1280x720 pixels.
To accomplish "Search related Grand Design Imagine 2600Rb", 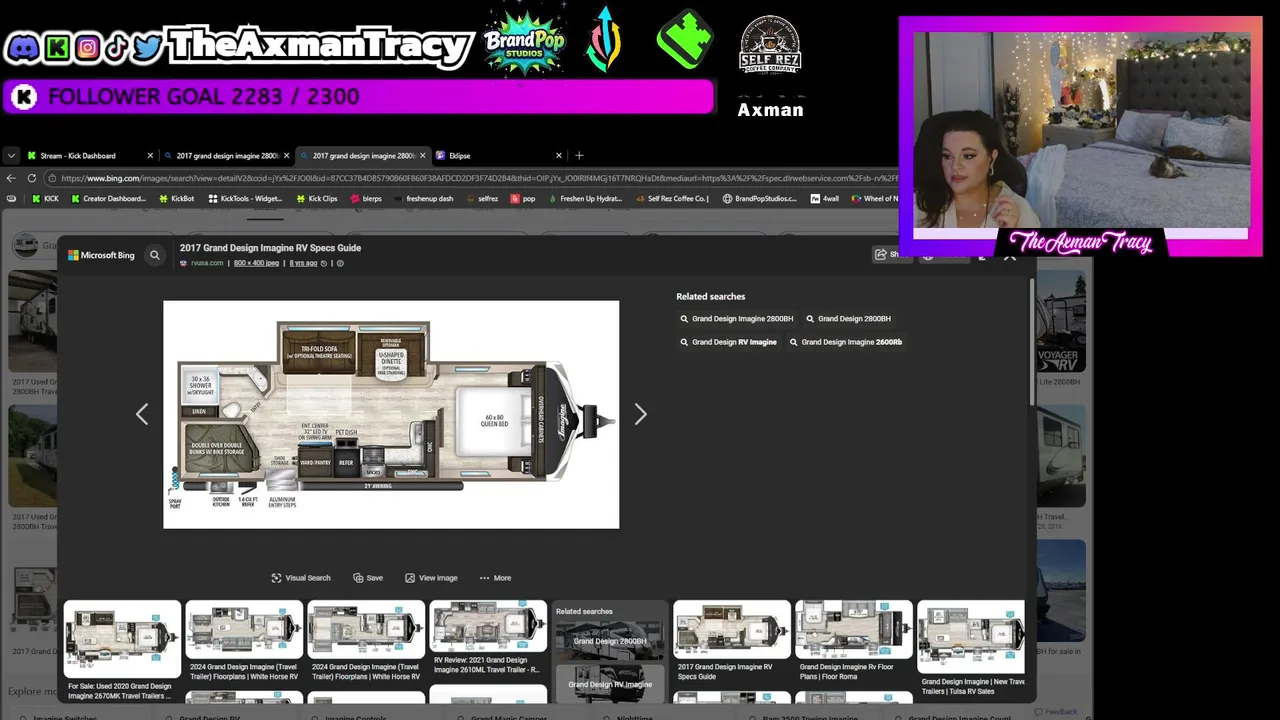I will click(x=845, y=342).
